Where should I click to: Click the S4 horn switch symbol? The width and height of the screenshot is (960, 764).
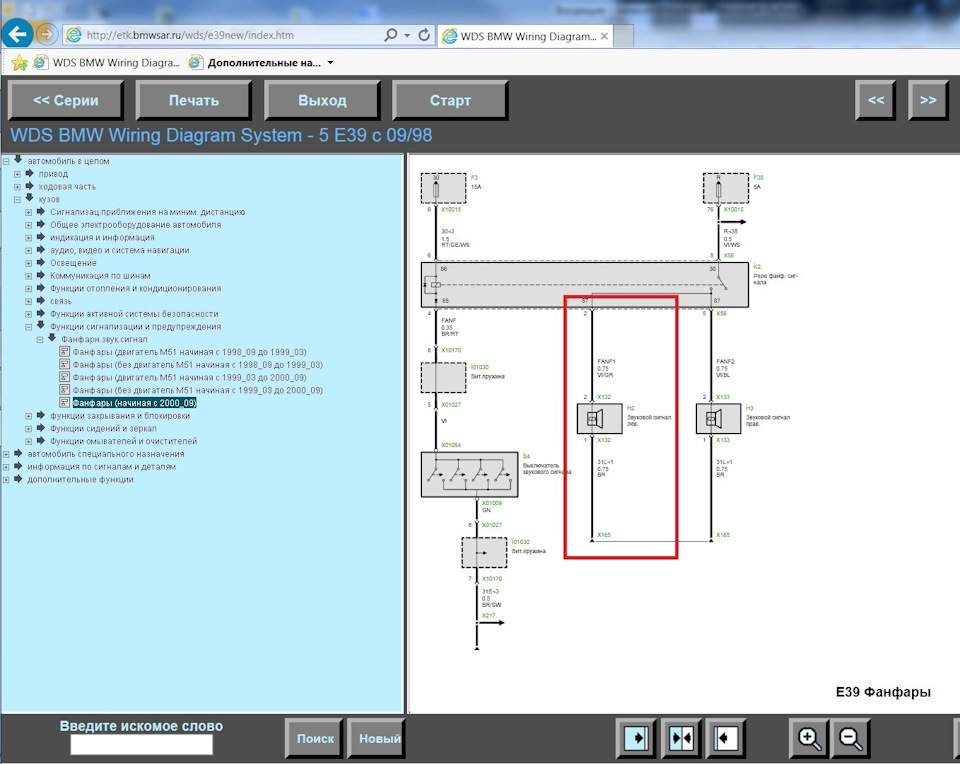[x=469, y=474]
